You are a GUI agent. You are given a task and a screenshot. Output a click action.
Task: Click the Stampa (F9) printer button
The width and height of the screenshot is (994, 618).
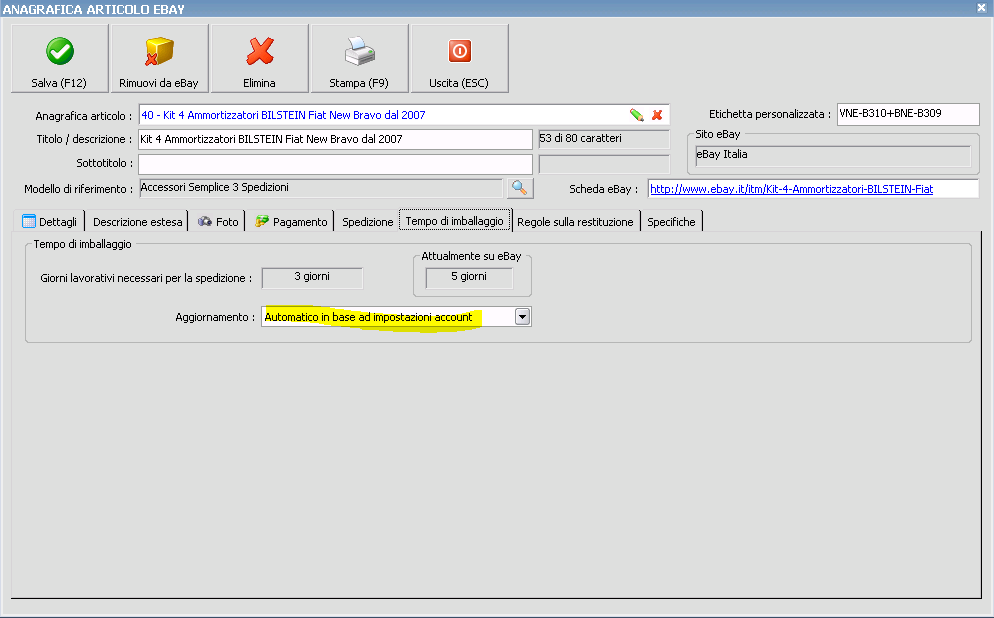pos(359,58)
